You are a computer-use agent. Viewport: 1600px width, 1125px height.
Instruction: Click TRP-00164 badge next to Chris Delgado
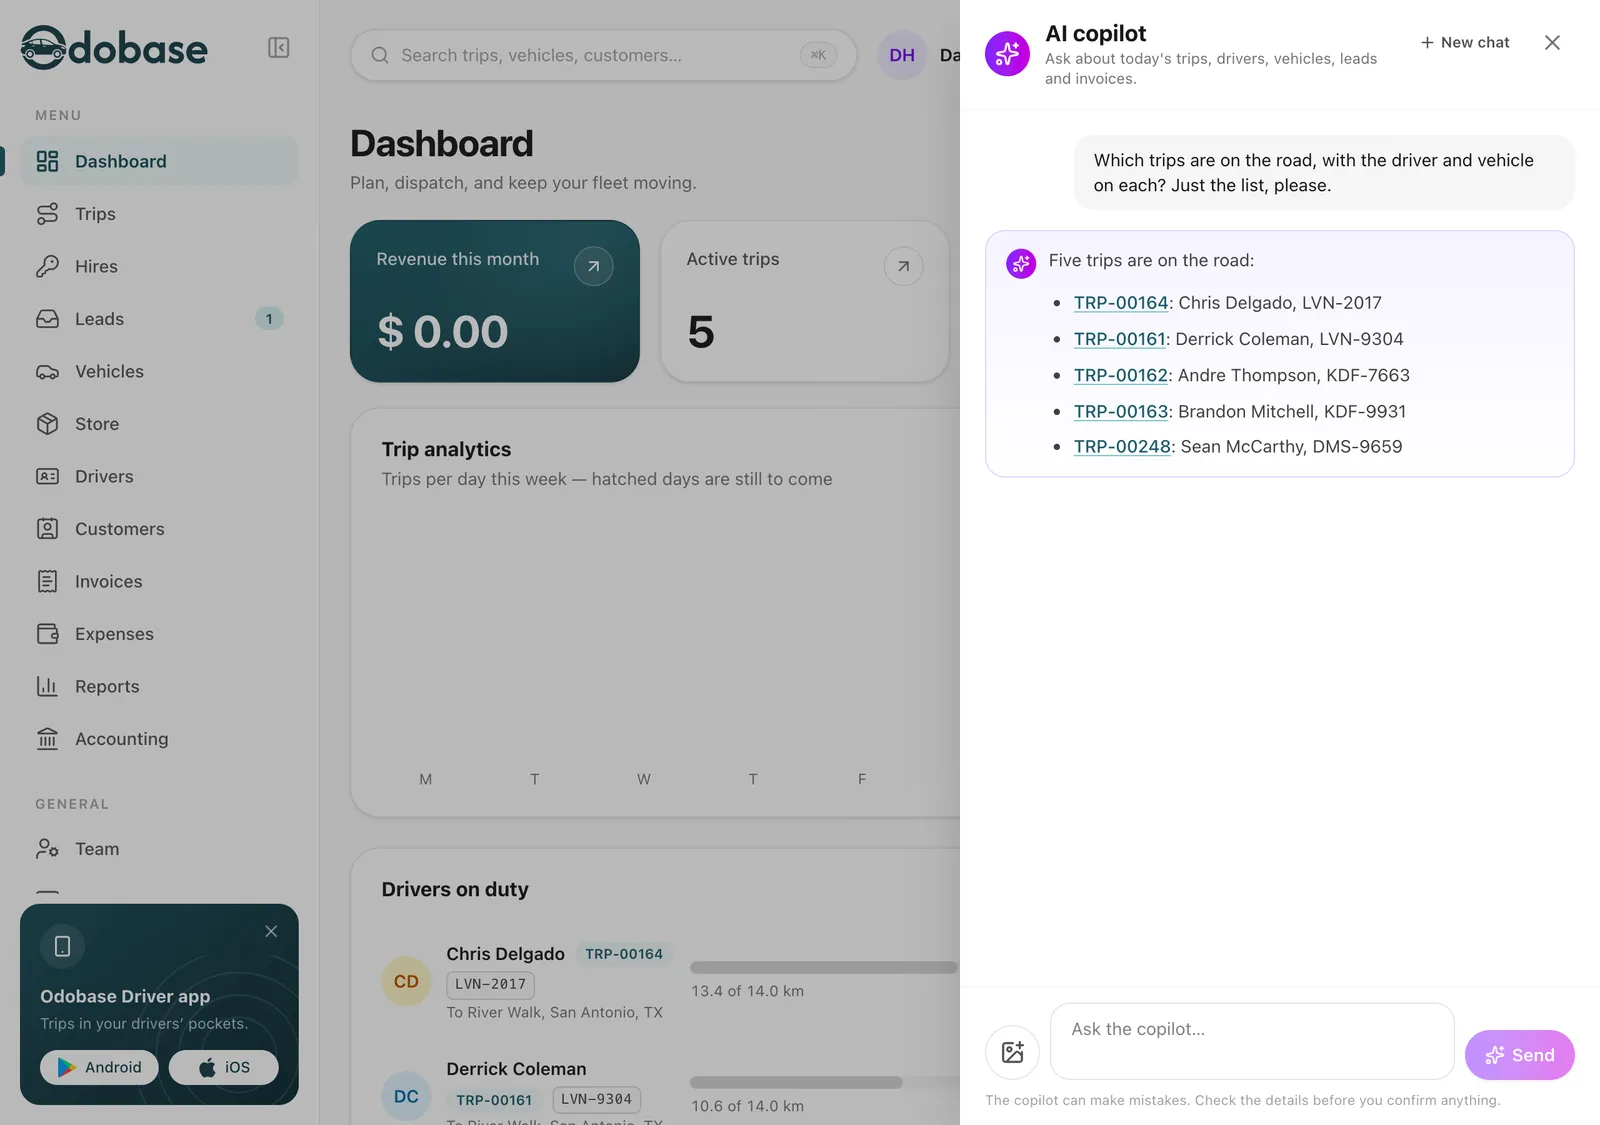click(x=624, y=954)
